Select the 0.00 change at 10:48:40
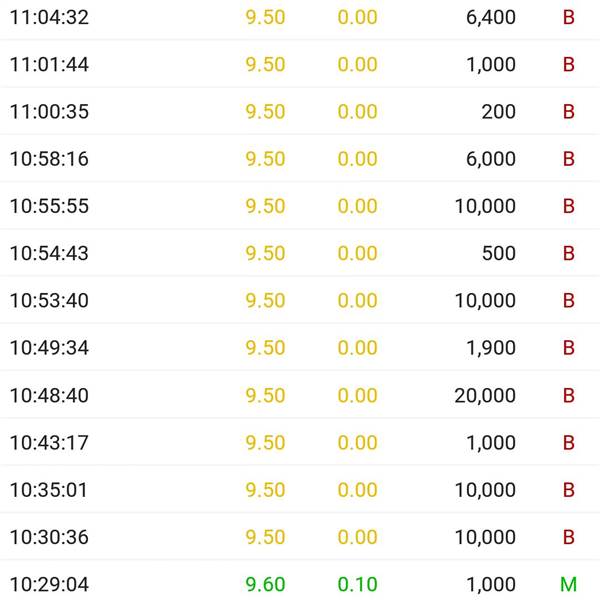Image resolution: width=600 pixels, height=600 pixels. pos(357,395)
